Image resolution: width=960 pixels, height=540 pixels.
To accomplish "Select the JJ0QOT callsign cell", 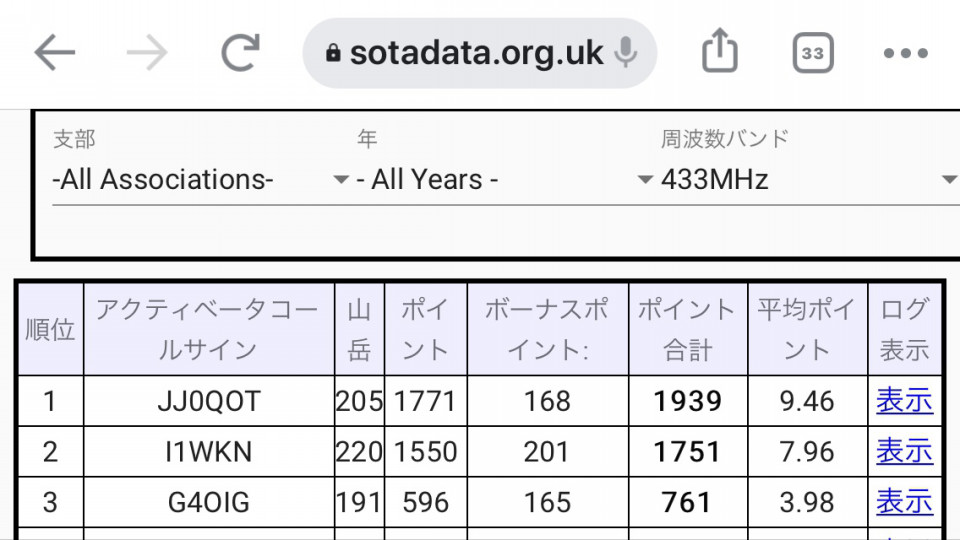I will pyautogui.click(x=209, y=401).
